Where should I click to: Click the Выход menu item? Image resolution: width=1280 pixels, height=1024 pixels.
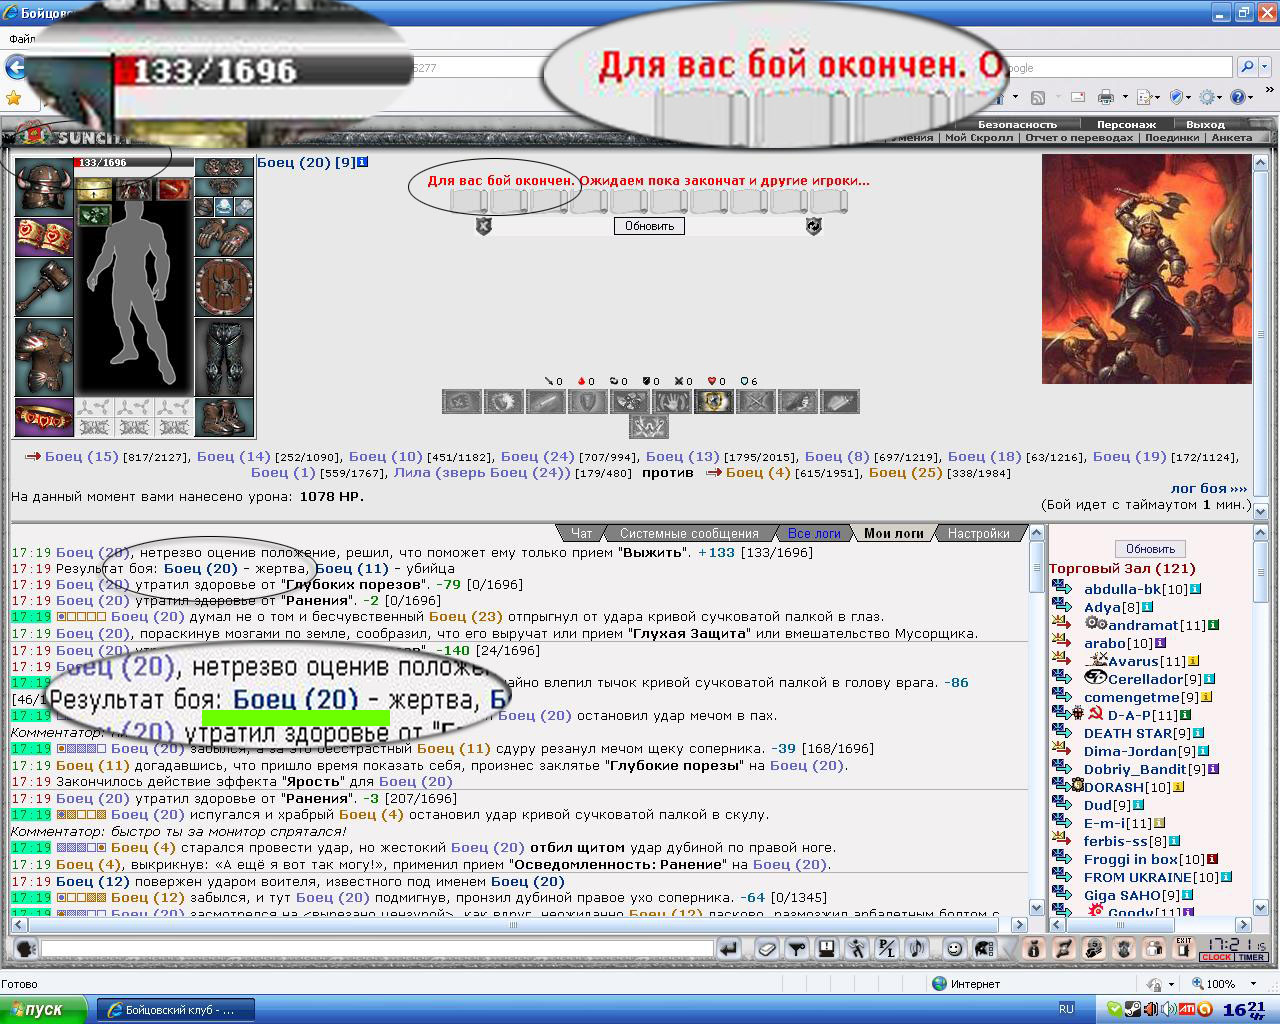1205,125
